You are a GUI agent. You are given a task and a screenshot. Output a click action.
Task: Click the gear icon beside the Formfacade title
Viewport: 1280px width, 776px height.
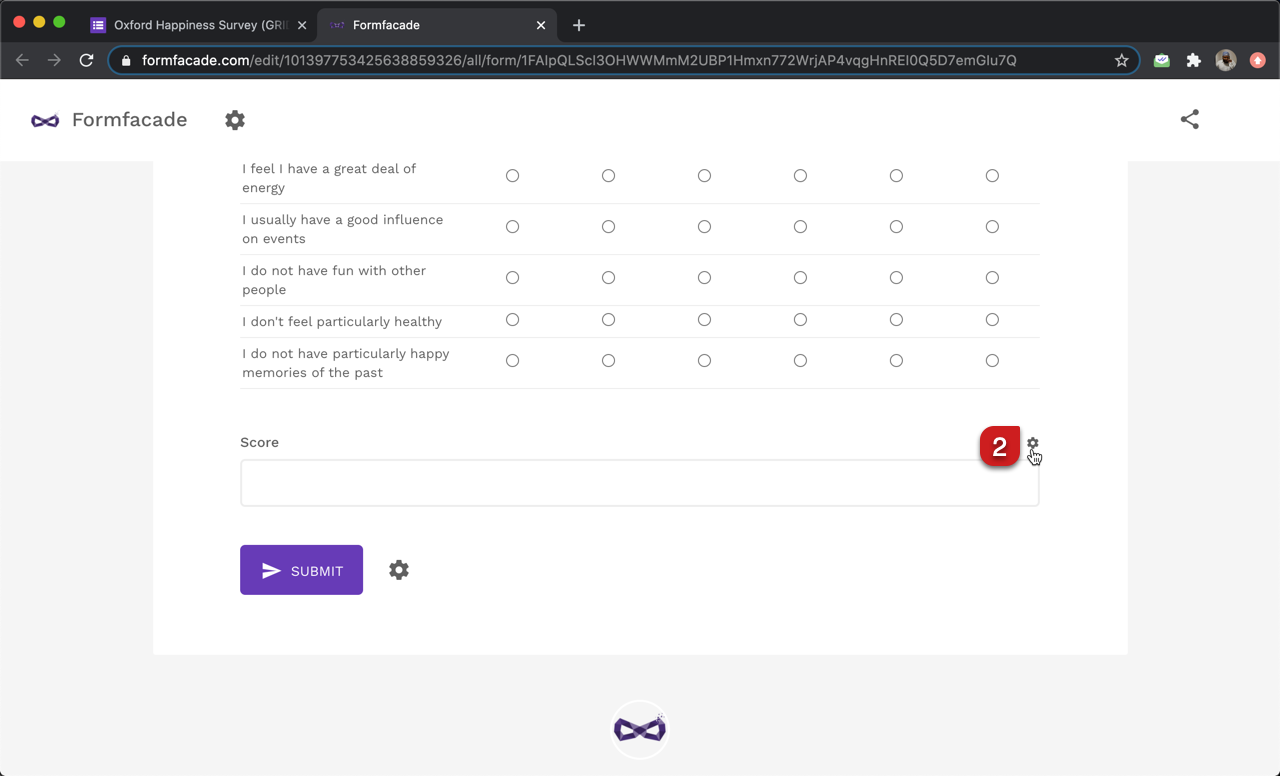[235, 120]
